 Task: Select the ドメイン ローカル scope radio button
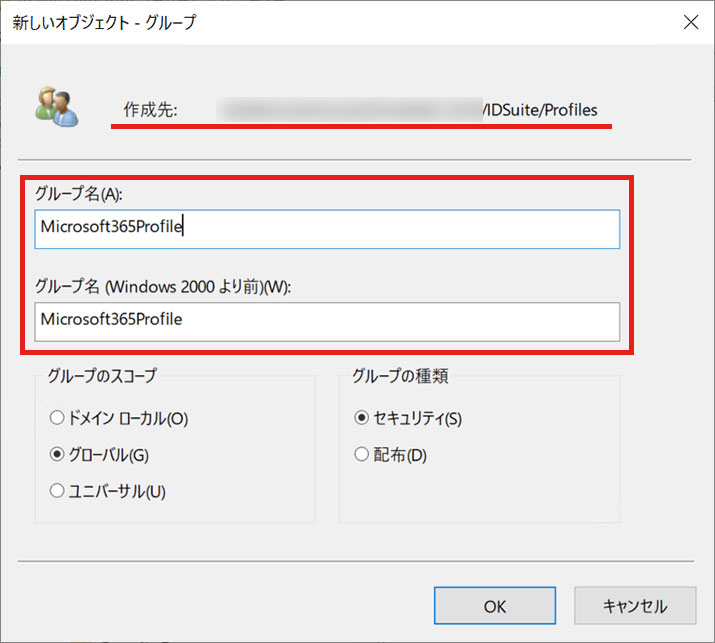57,418
